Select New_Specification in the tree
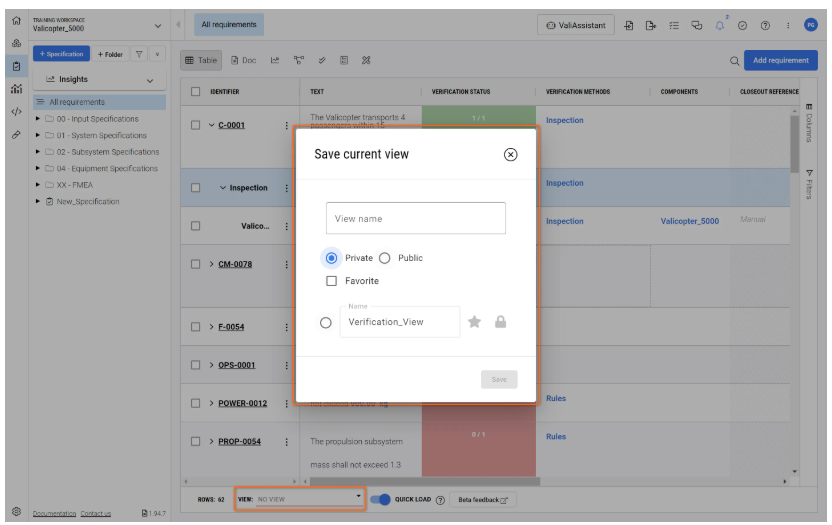The width and height of the screenshot is (832, 525). tap(88, 202)
